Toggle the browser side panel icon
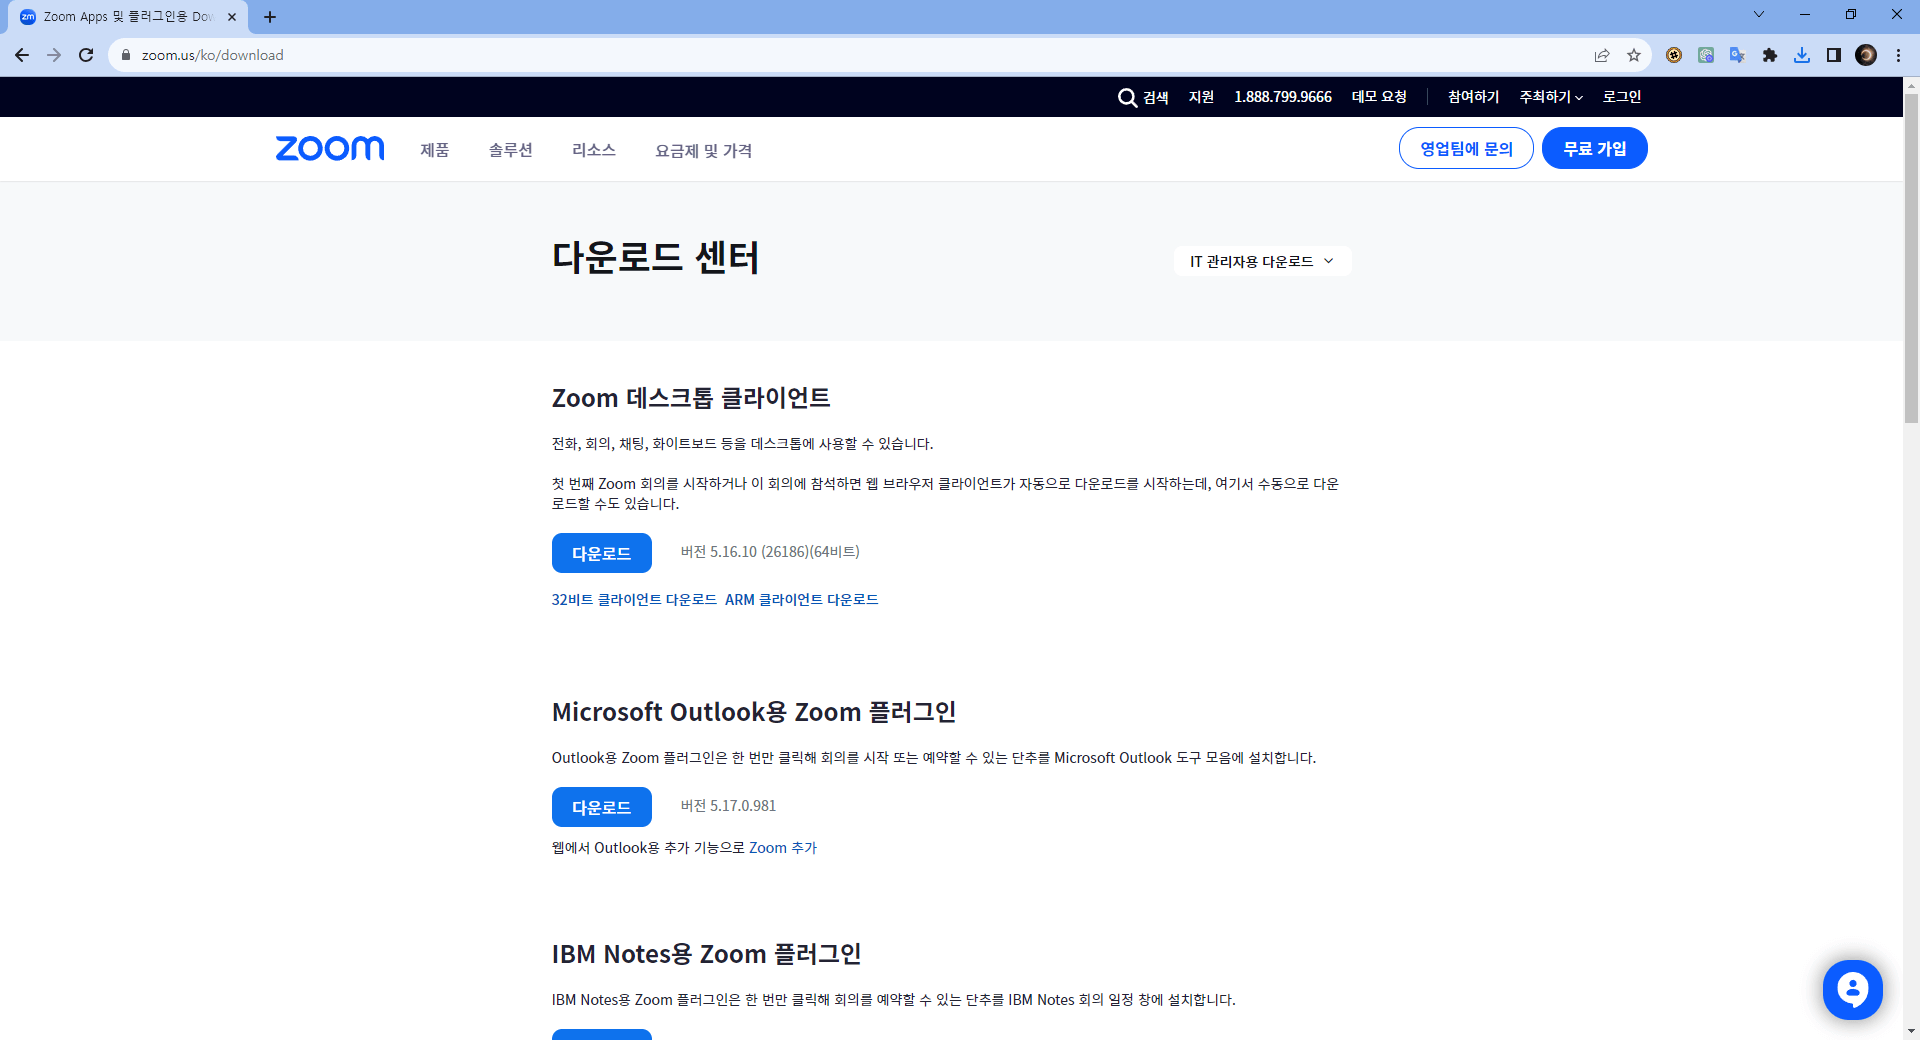Viewport: 1920px width, 1040px height. 1834,55
